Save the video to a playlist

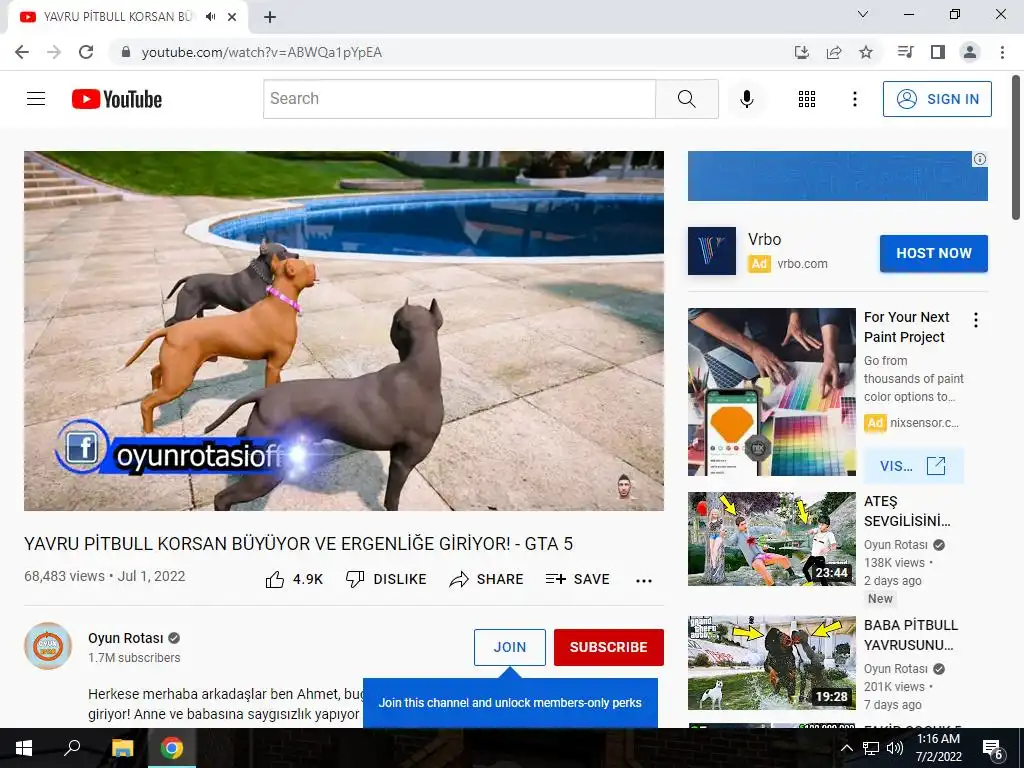[578, 579]
